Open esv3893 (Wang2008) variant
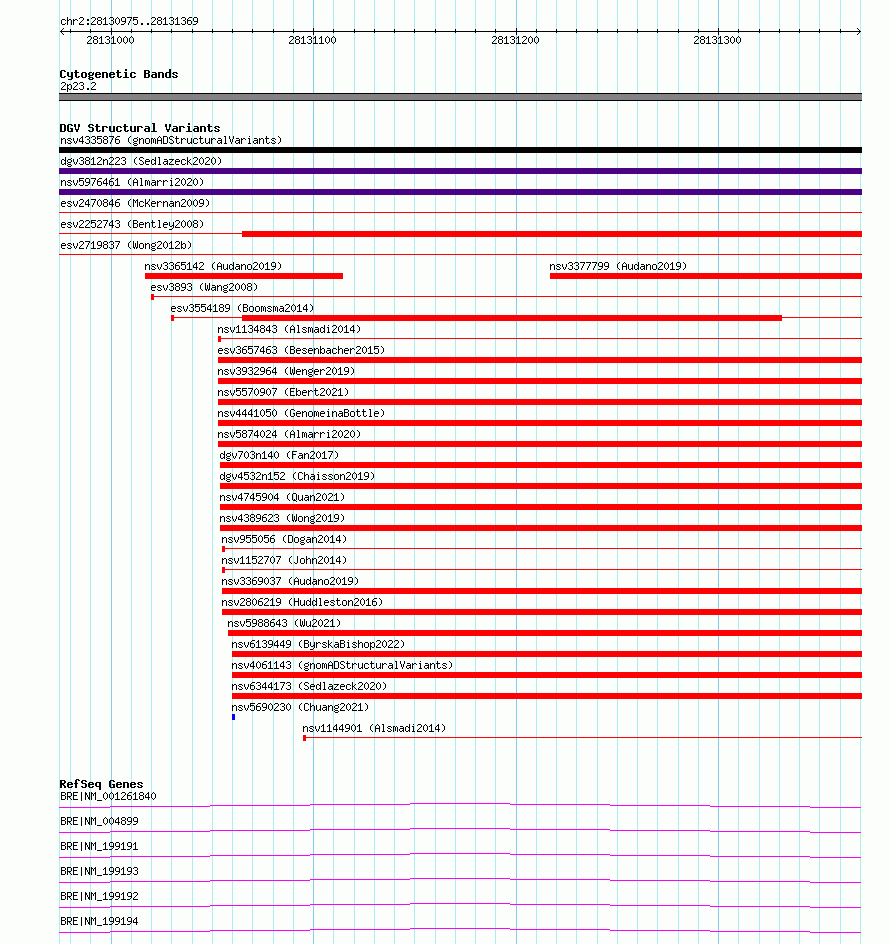 (204, 287)
